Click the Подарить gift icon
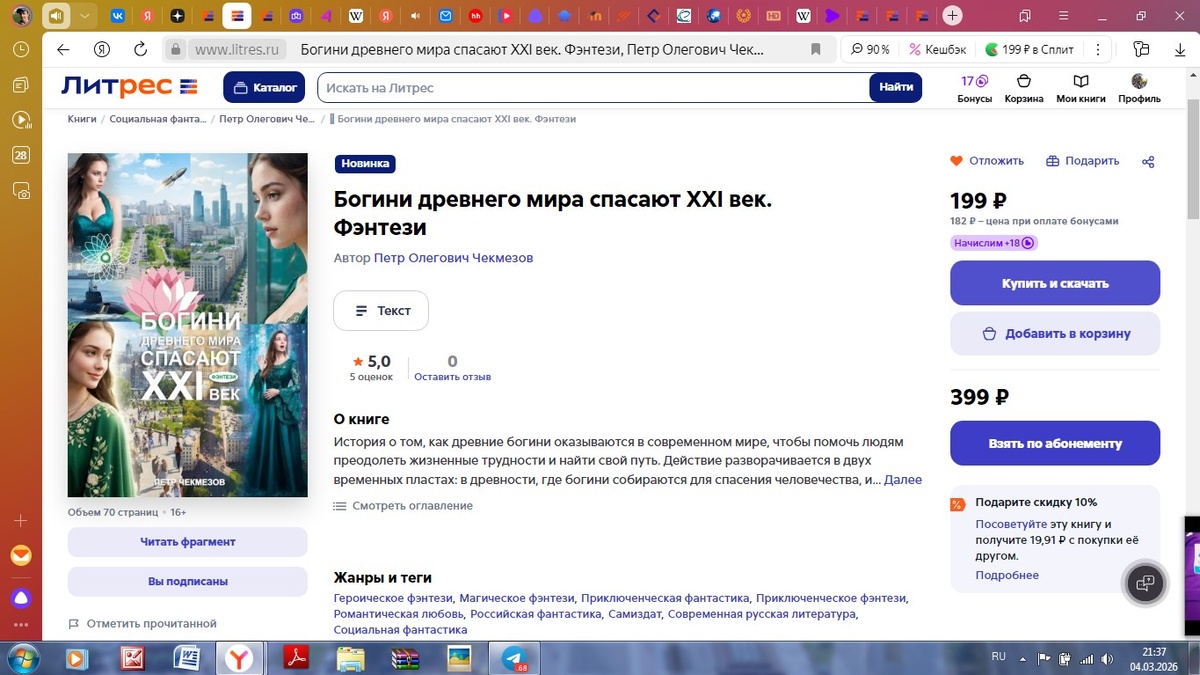 coord(1052,161)
